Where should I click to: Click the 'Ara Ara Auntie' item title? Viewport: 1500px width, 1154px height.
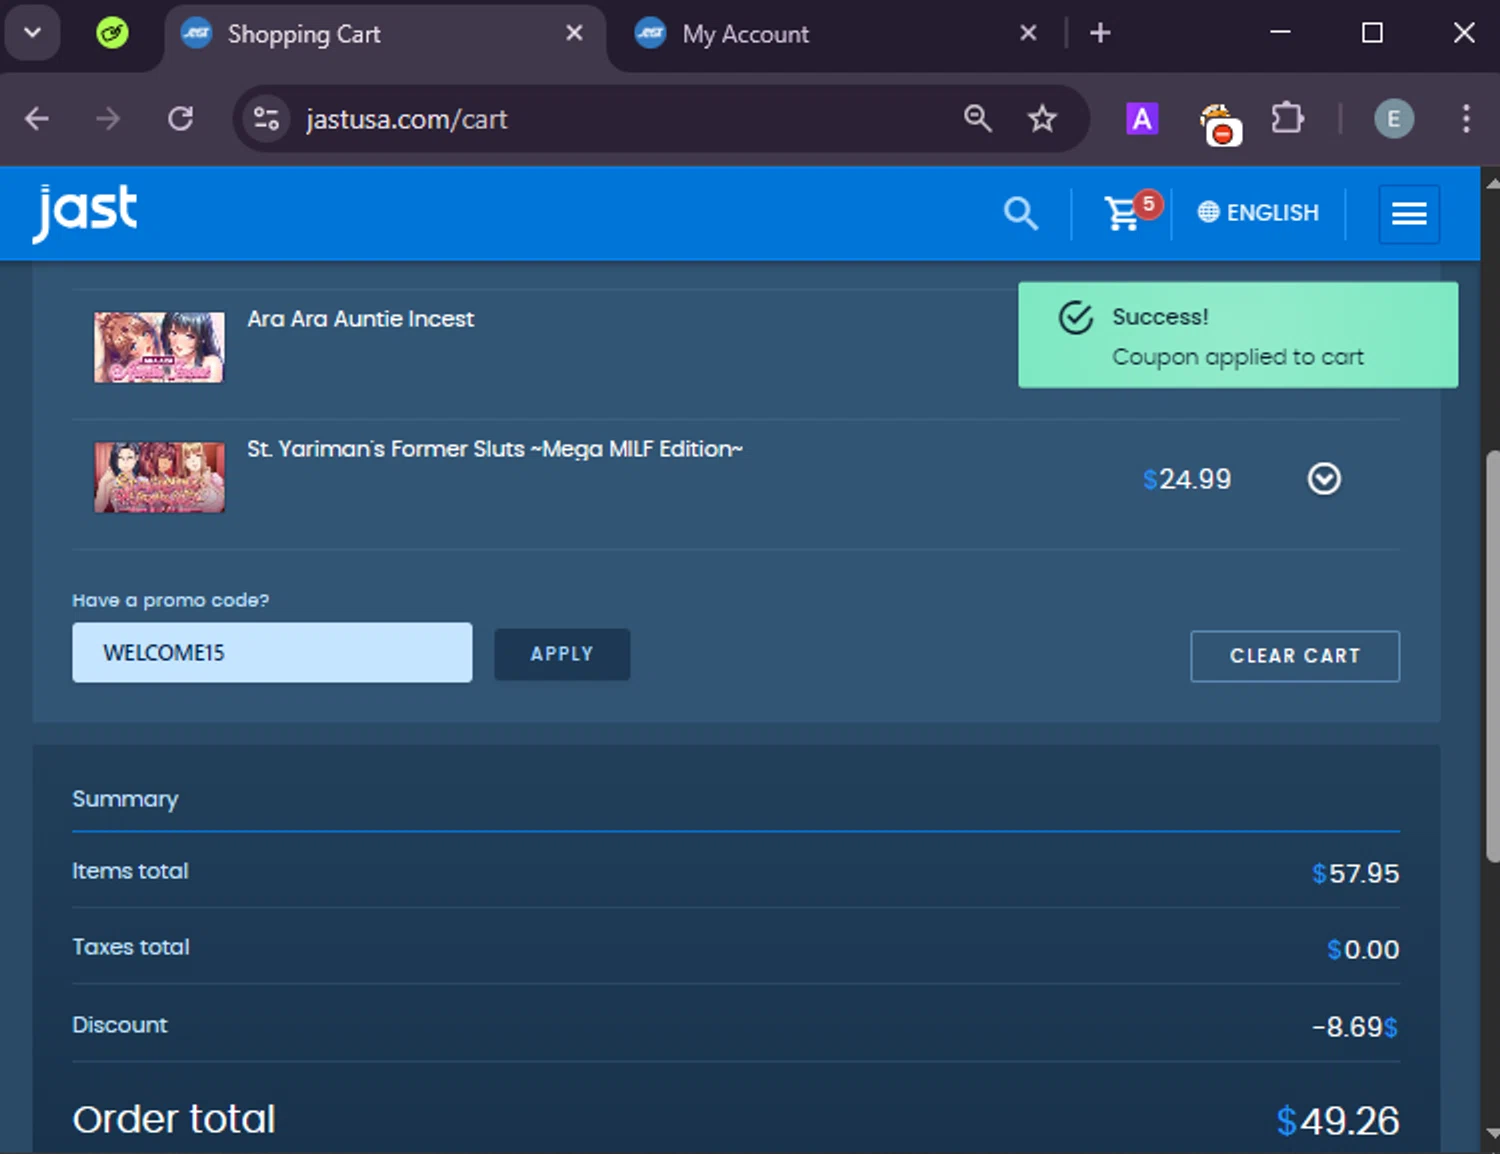click(x=360, y=319)
